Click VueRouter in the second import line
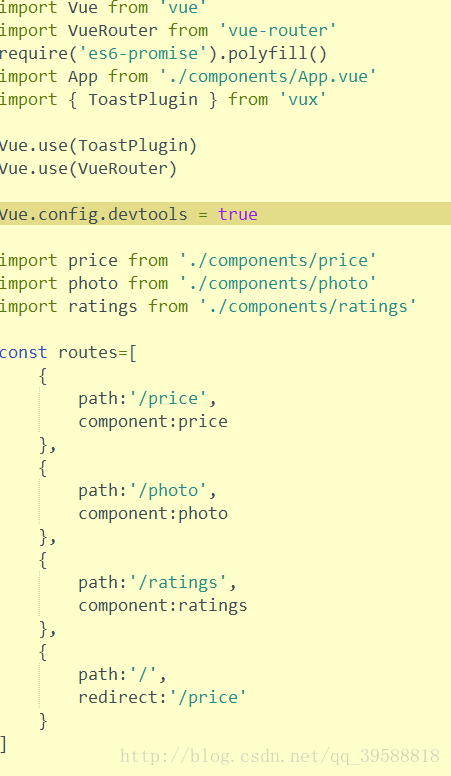Viewport: 451px width, 776px height. tap(113, 31)
